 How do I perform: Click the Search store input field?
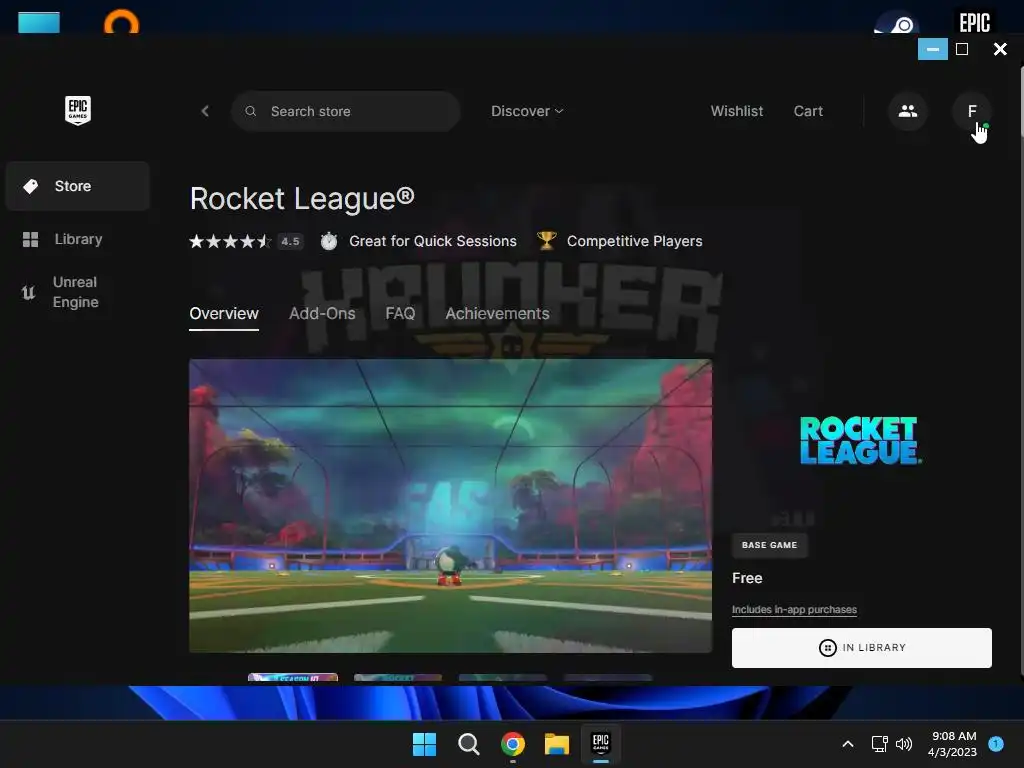[x=345, y=111]
